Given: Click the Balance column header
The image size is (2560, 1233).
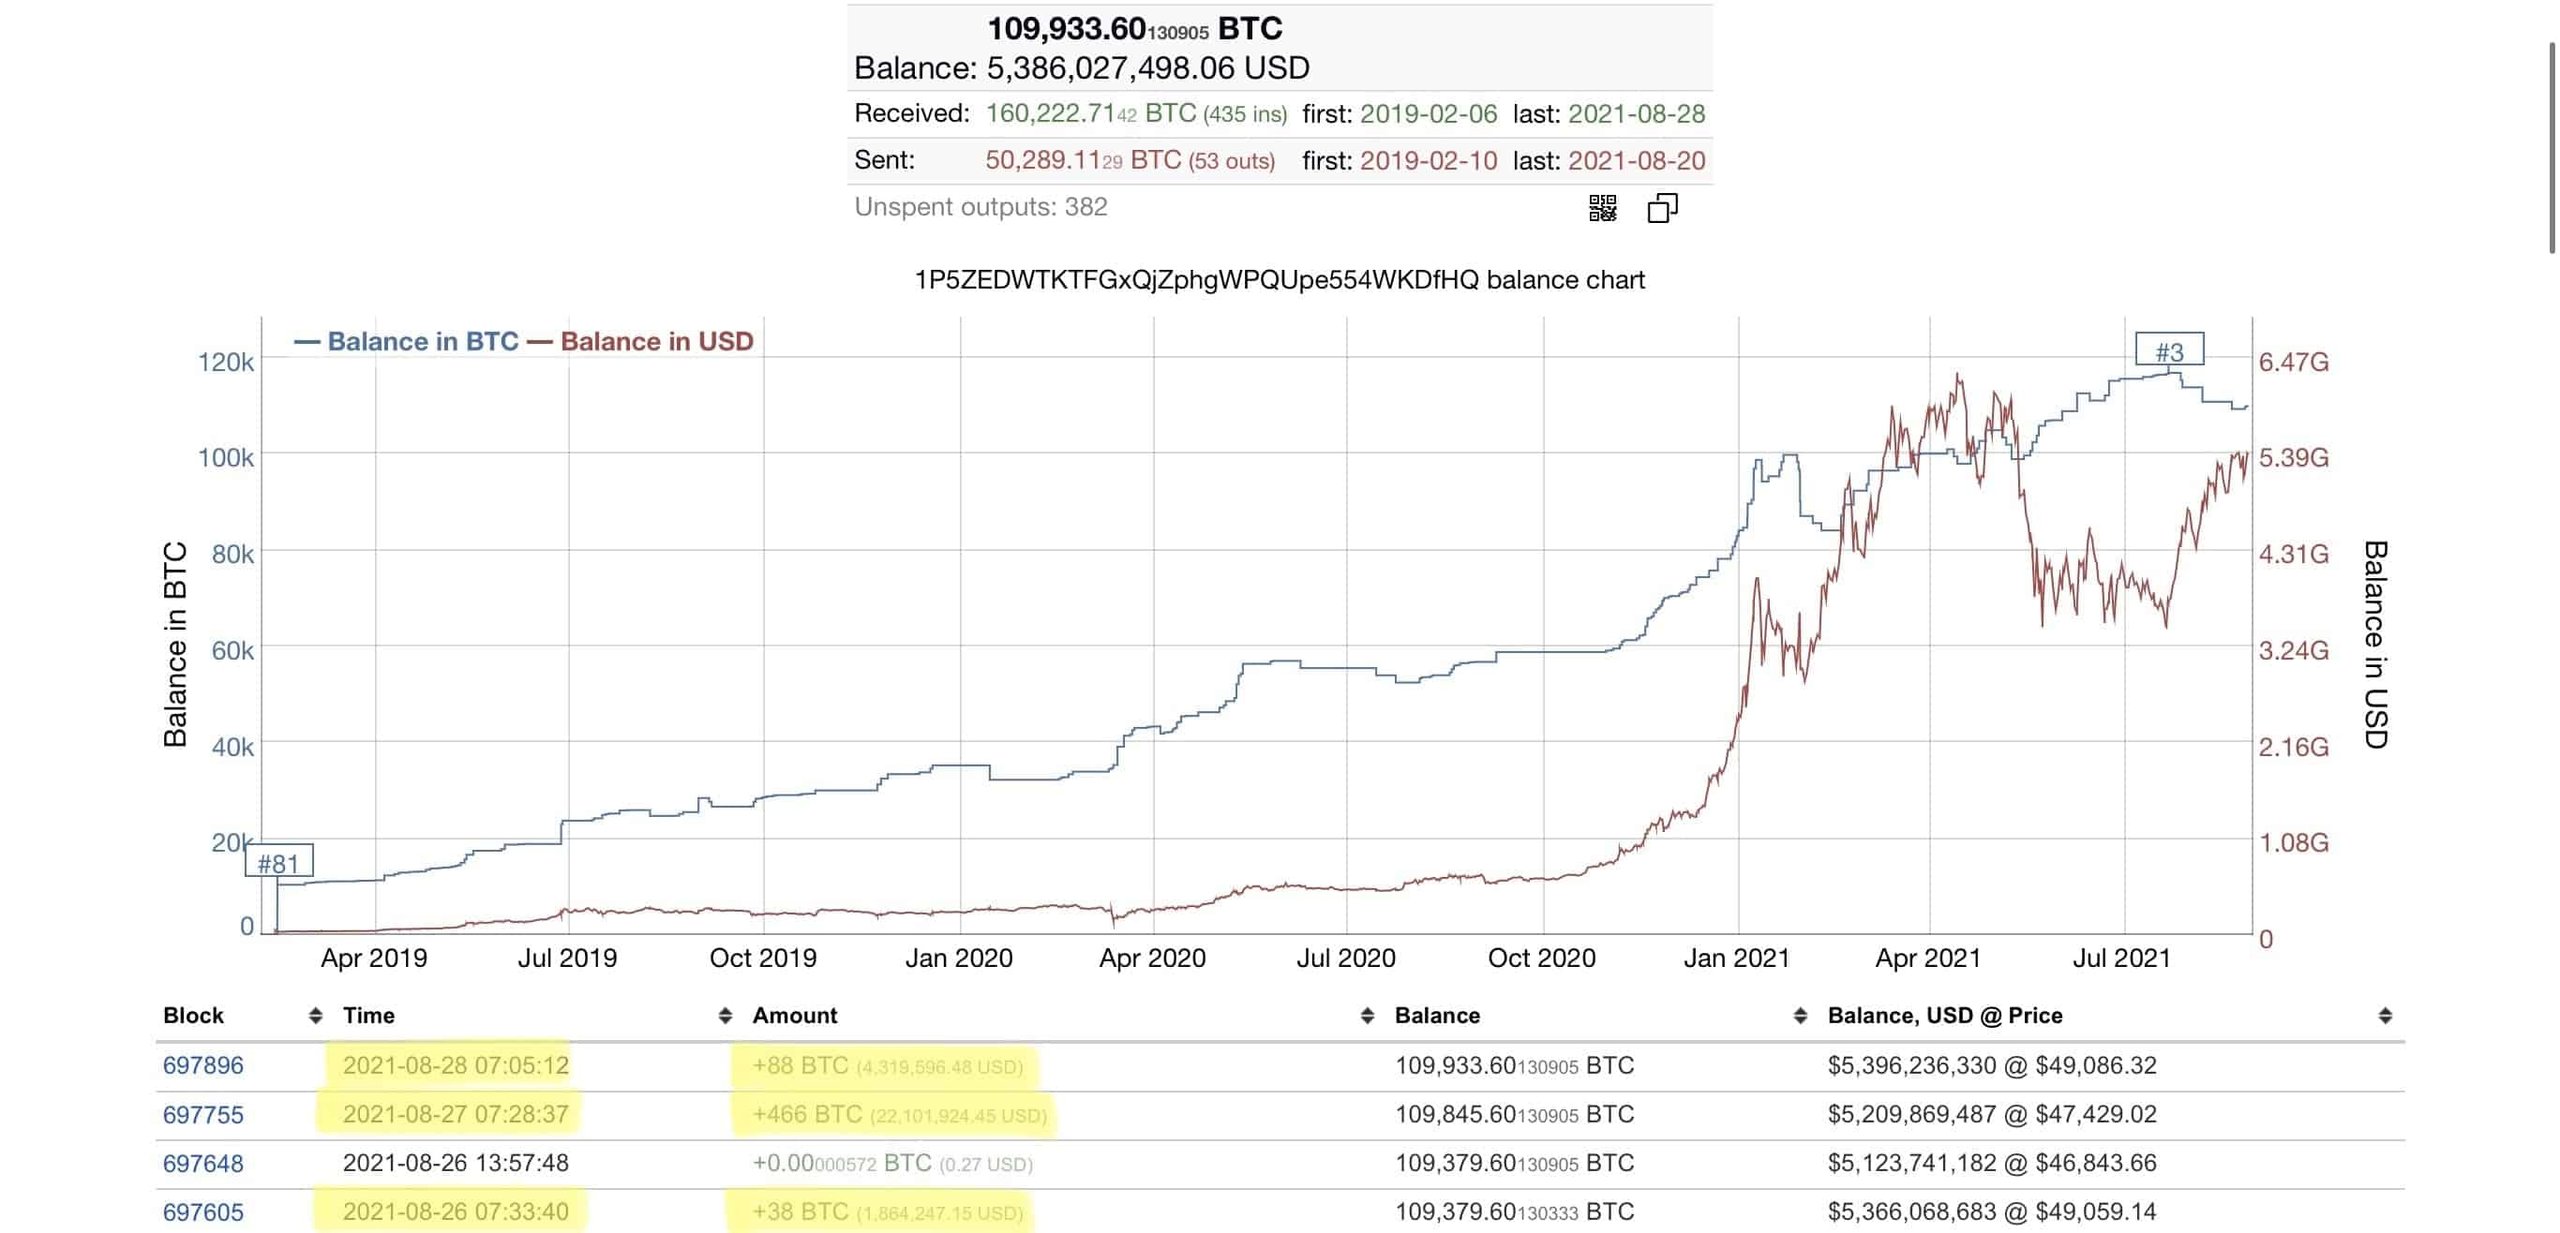Looking at the screenshot, I should coord(1437,1016).
